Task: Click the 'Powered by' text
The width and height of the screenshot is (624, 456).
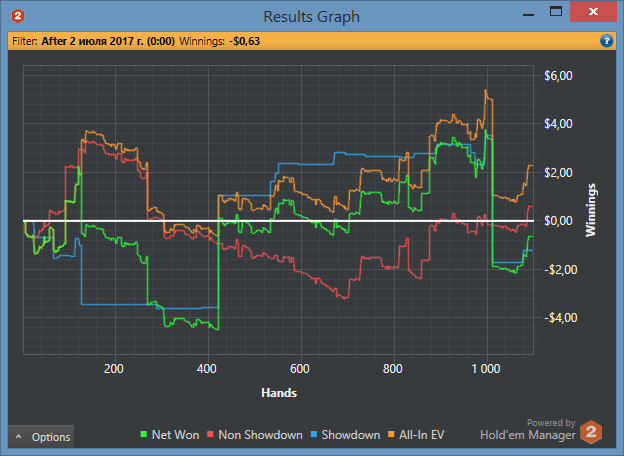Action: click(551, 423)
